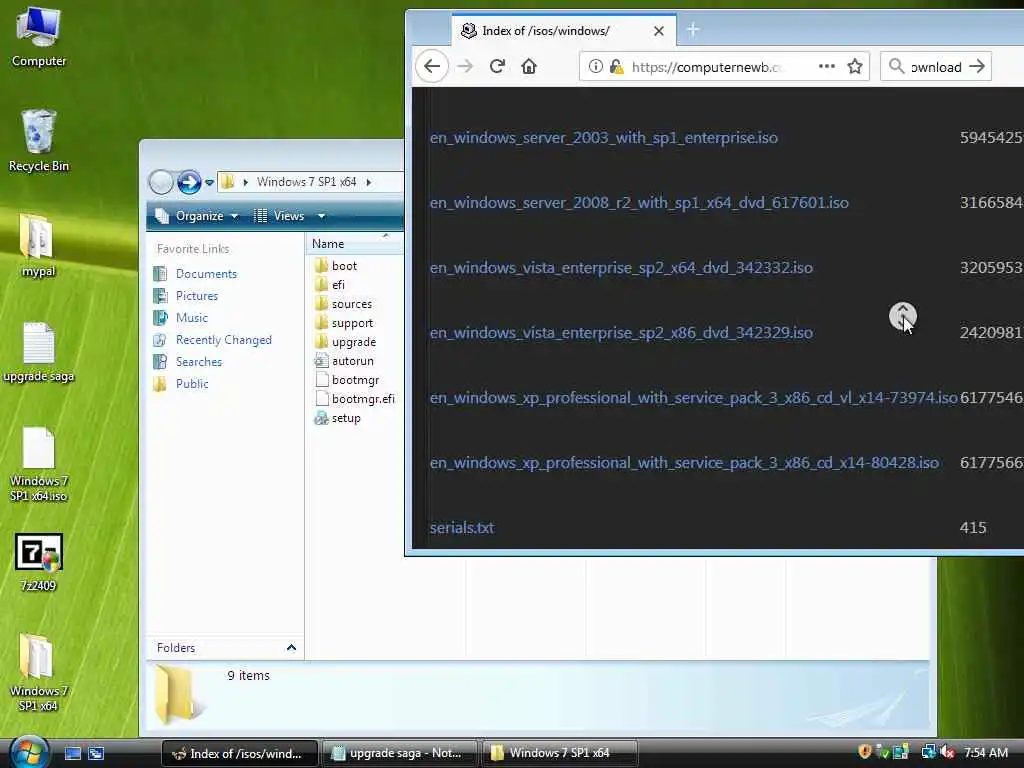
Task: Select the bootmgr.efi file
Action: [355, 399]
